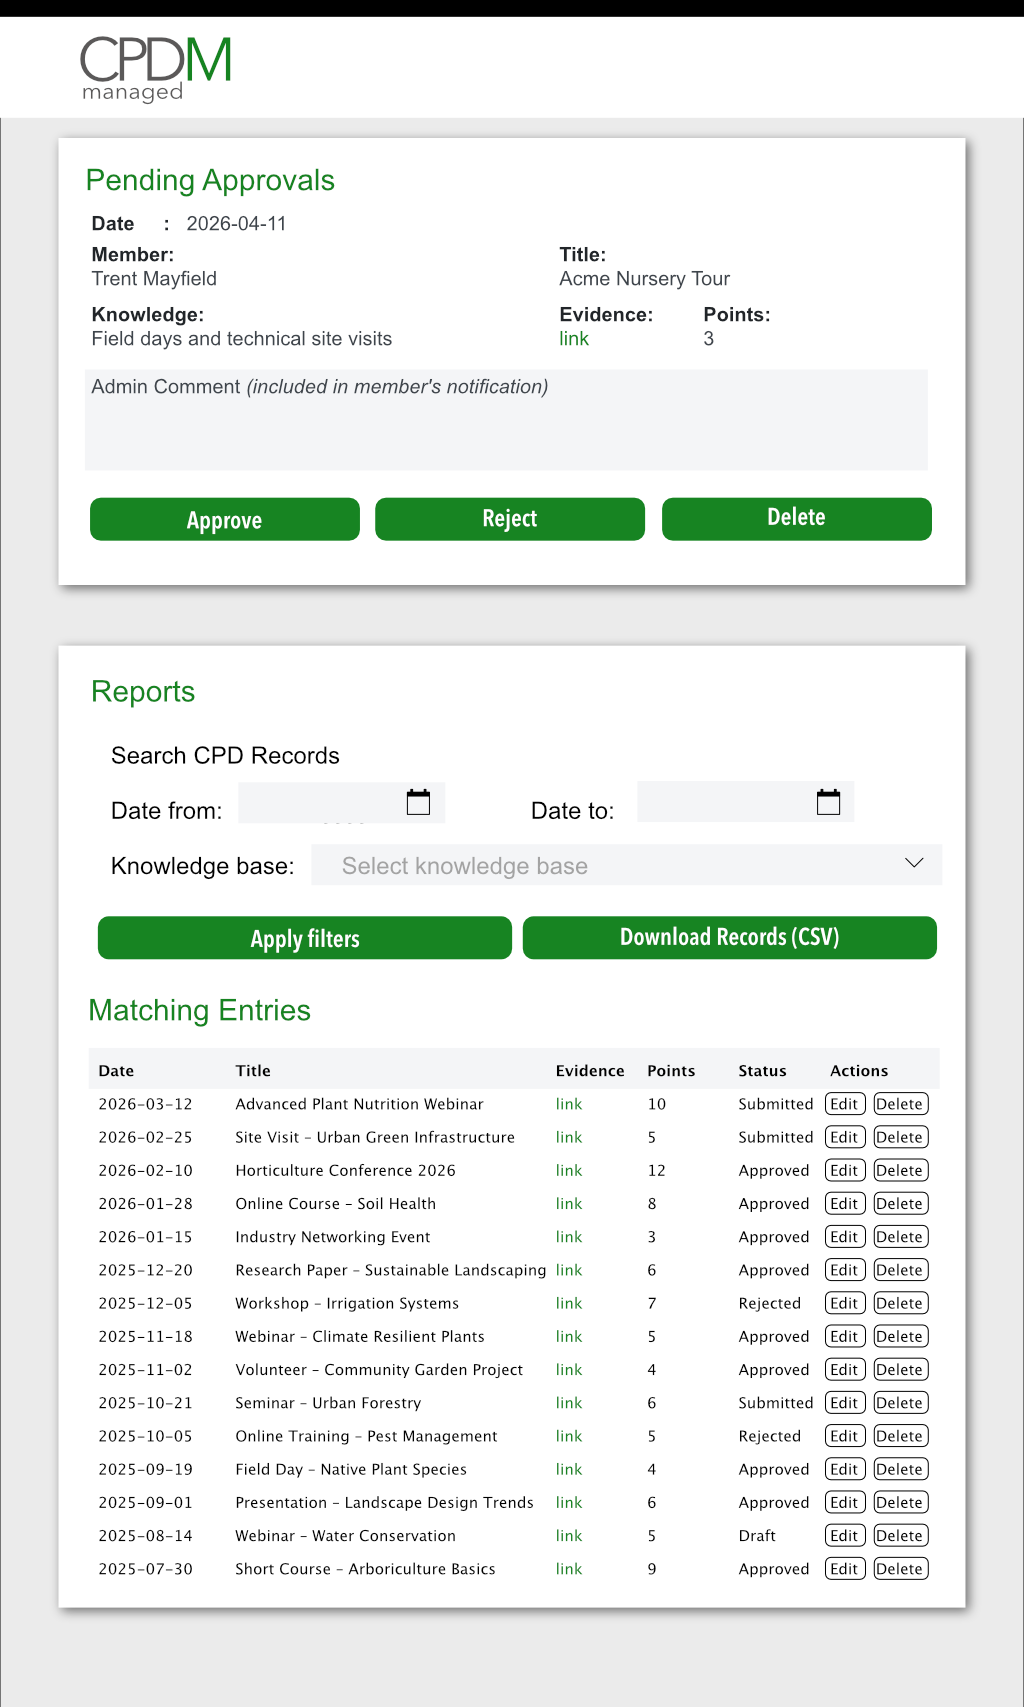The image size is (1024, 1707).
Task: Edit the Advanced Plant Nutrition Webinar record
Action: (844, 1104)
